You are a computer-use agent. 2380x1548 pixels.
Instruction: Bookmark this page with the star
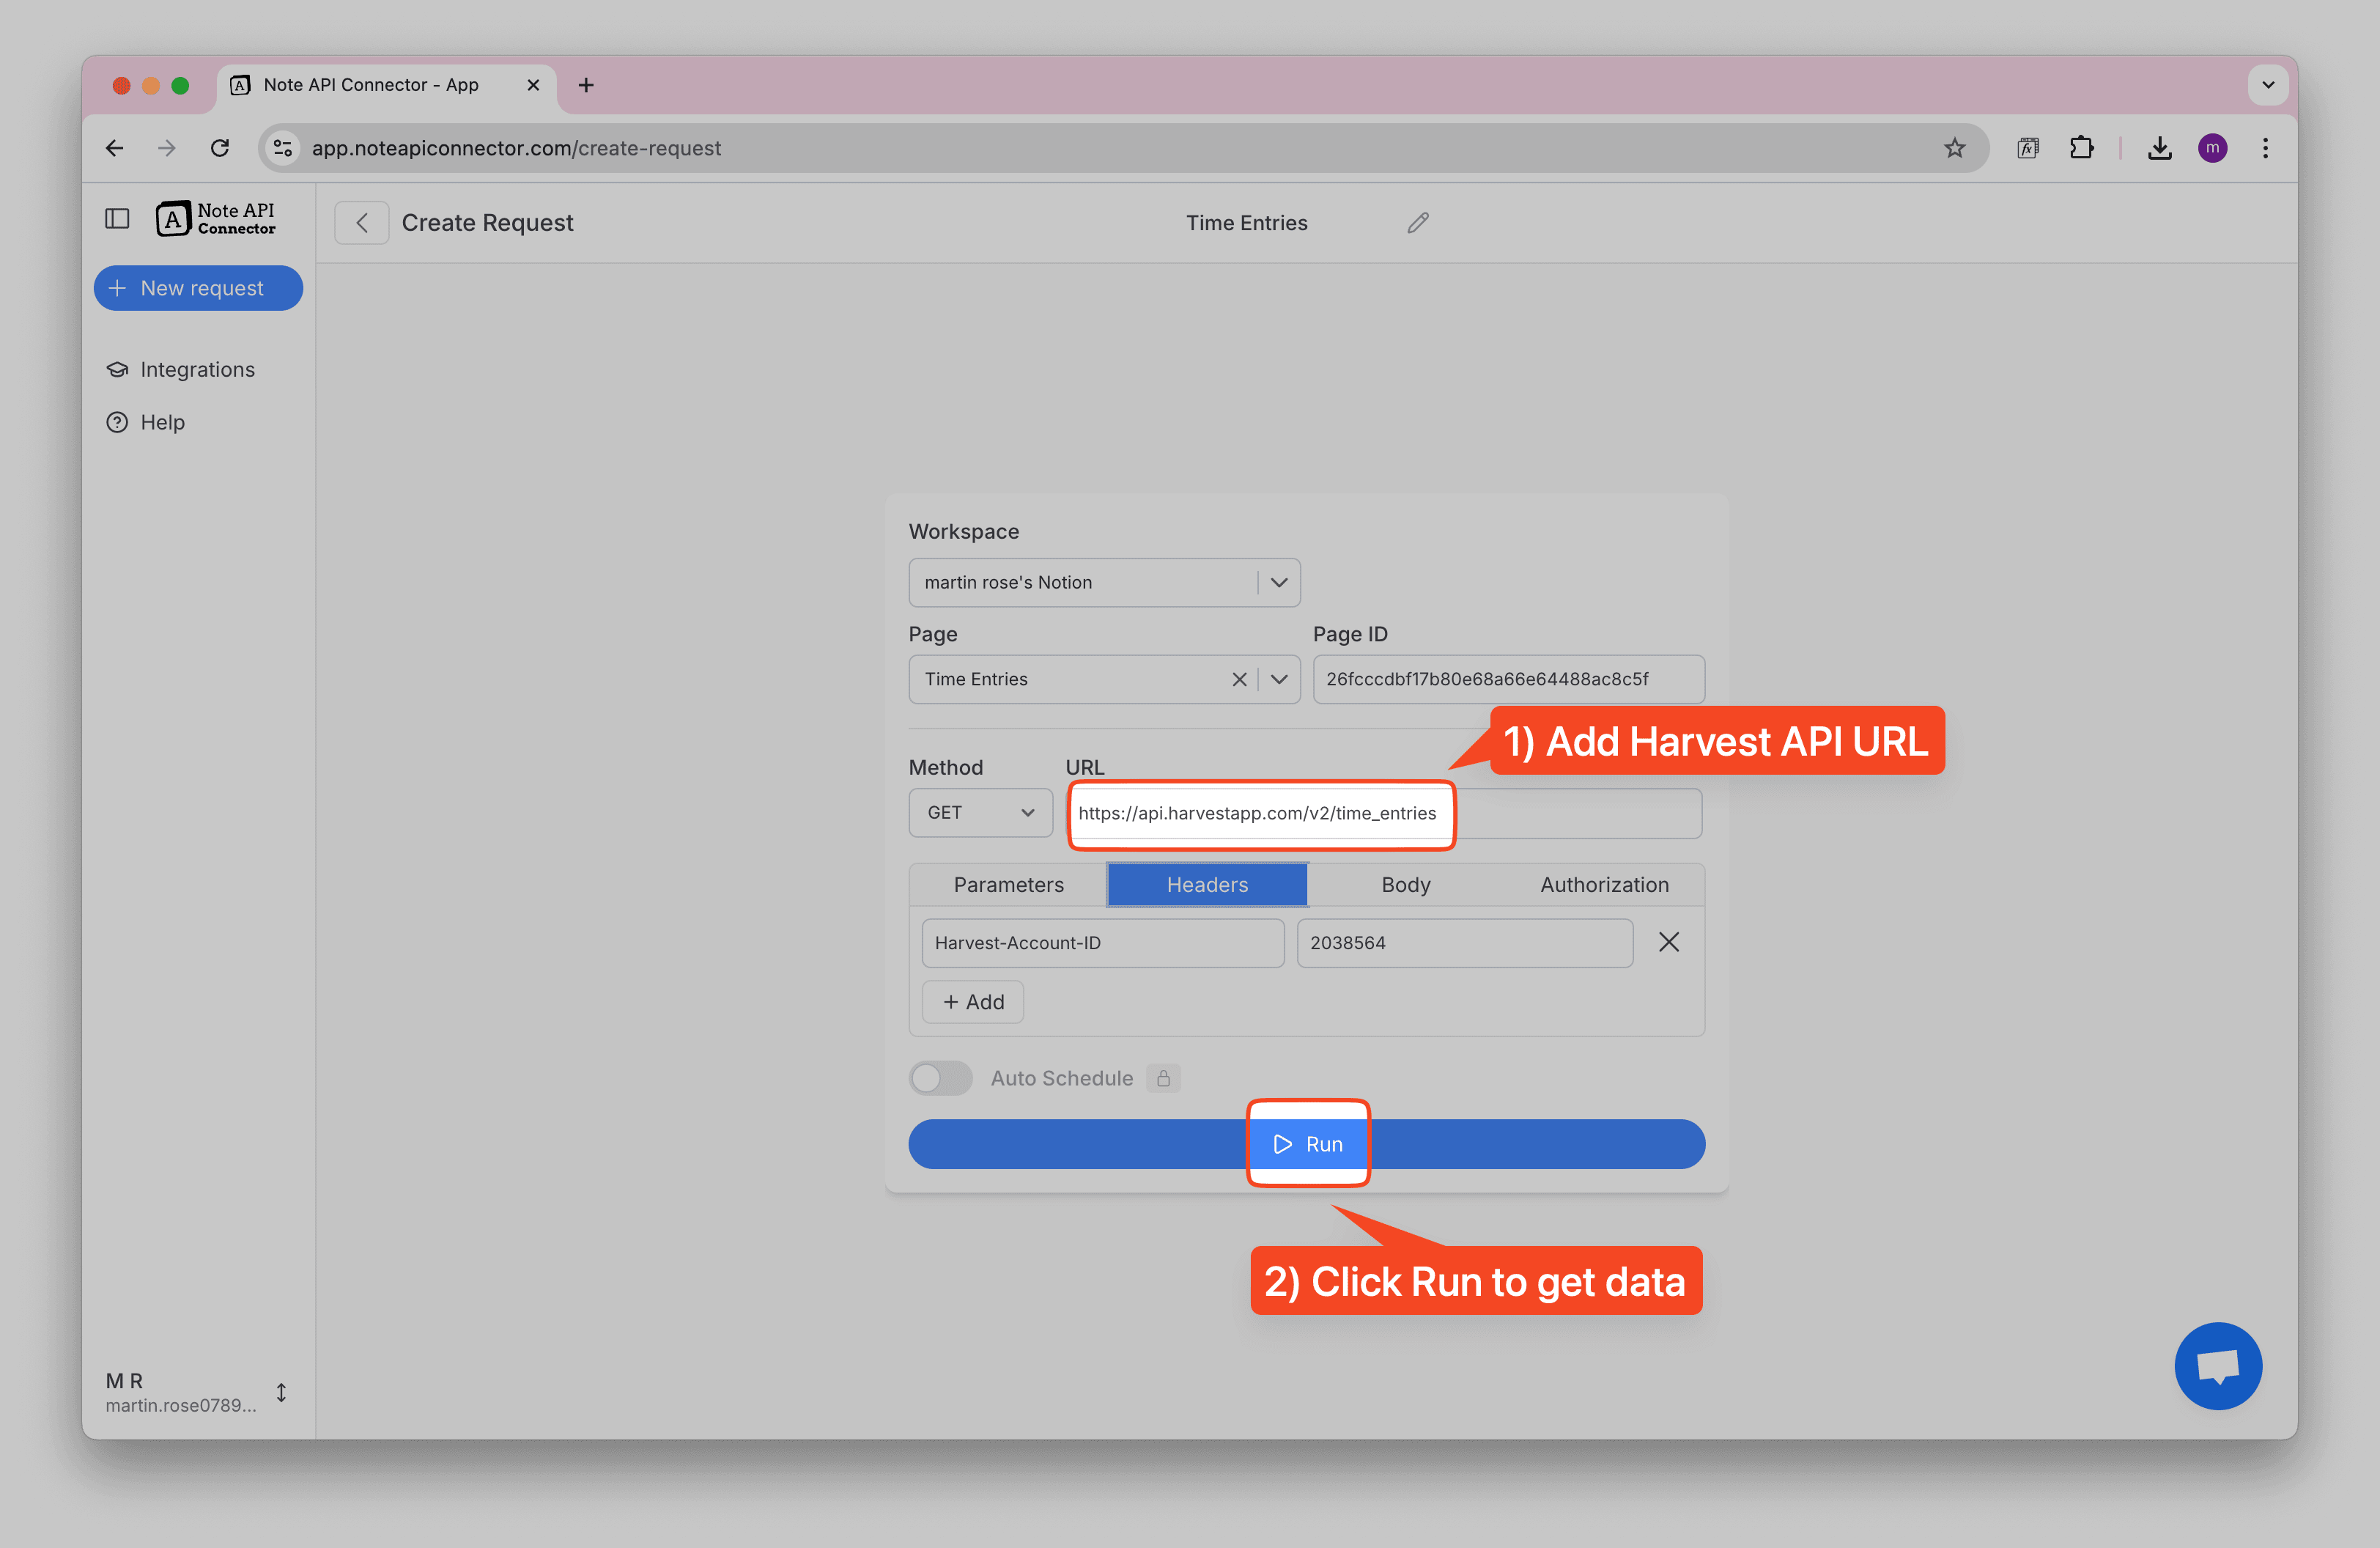1954,148
